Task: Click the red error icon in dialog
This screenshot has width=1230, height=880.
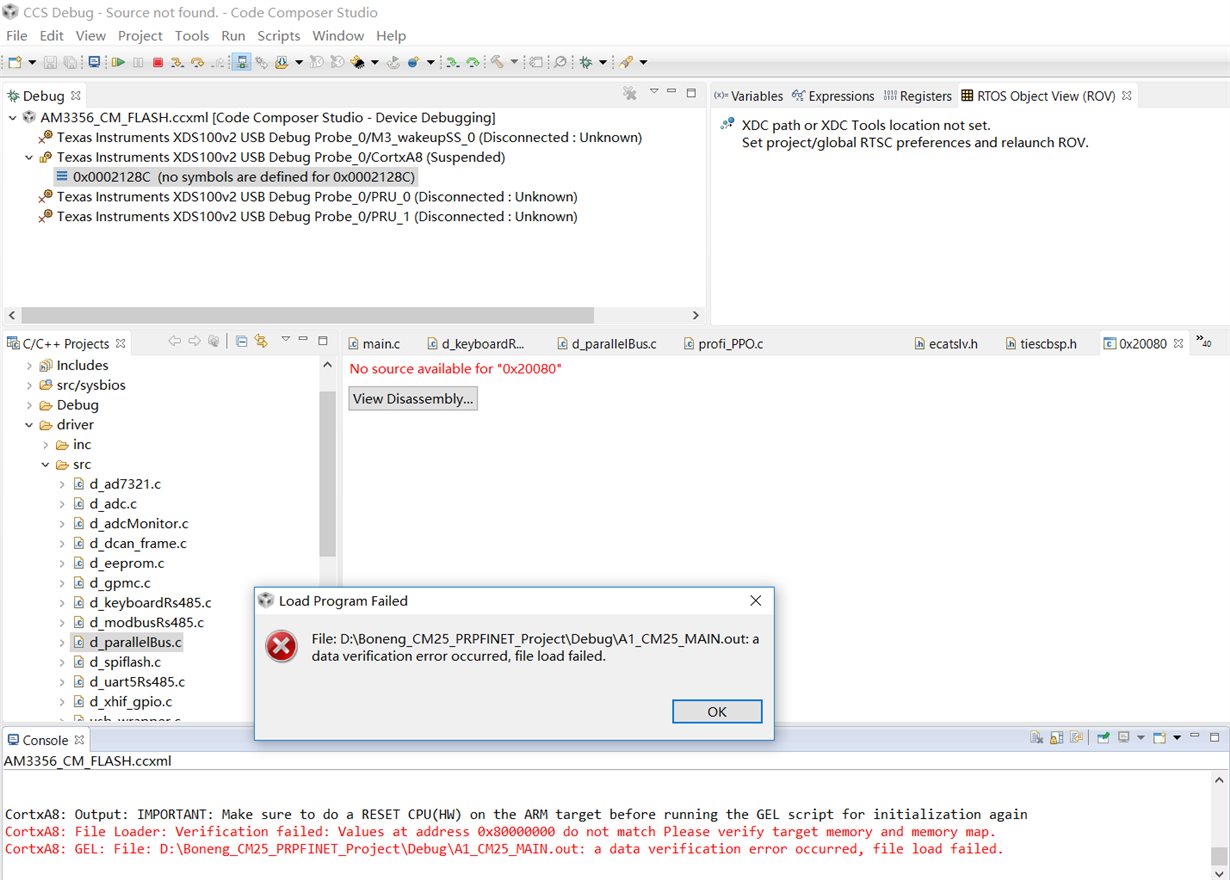Action: point(281,646)
